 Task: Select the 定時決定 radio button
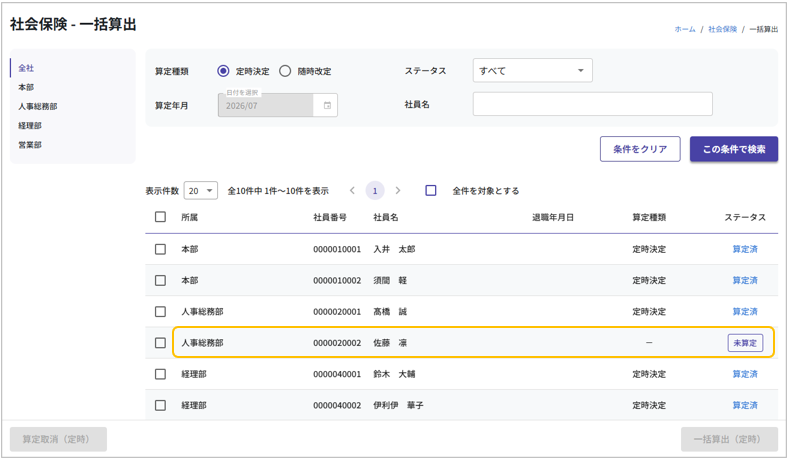[x=223, y=71]
